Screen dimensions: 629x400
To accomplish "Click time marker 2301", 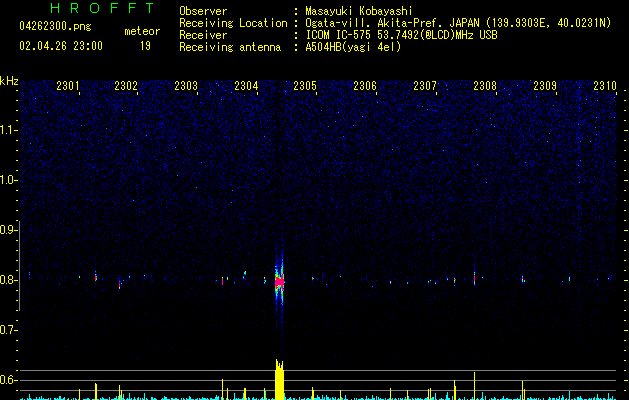I will tap(68, 86).
